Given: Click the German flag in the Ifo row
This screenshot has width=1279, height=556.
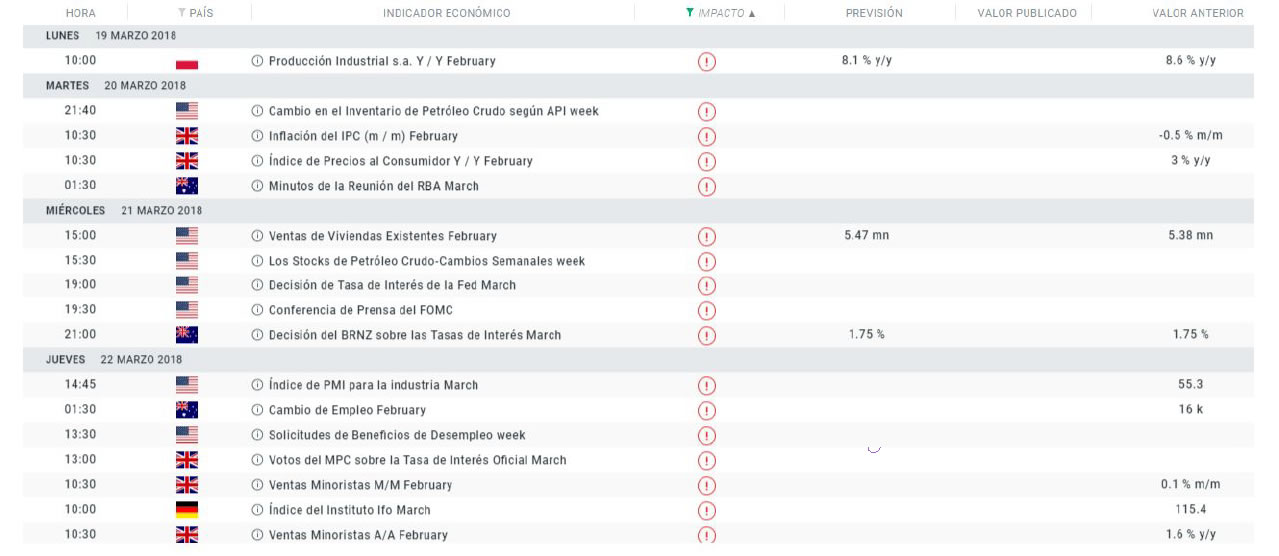Looking at the screenshot, I should (x=186, y=510).
